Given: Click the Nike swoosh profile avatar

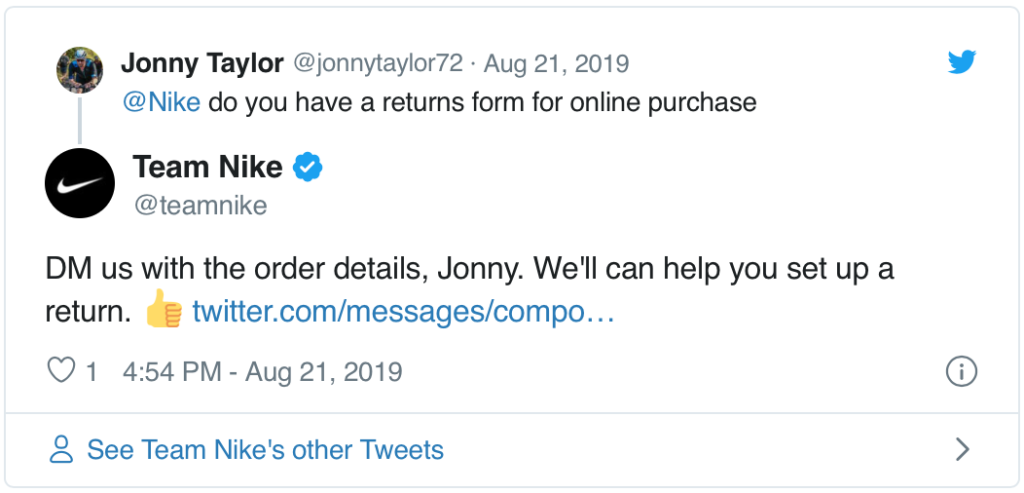Looking at the screenshot, I should tap(80, 184).
